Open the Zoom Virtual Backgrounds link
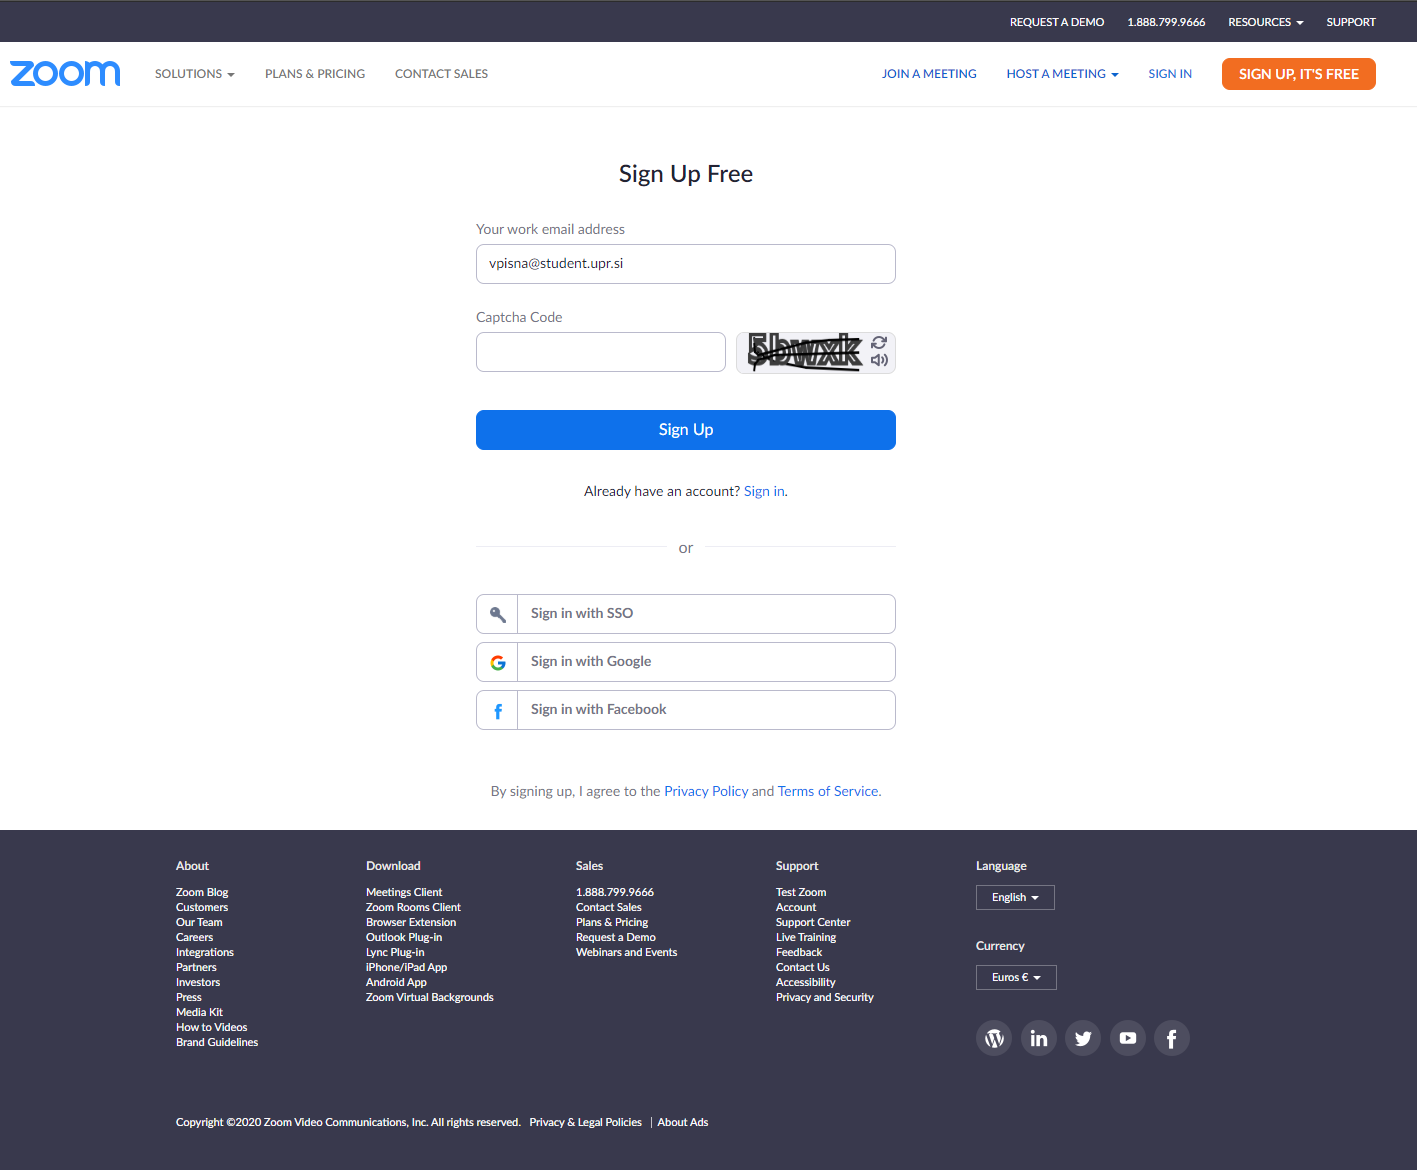This screenshot has height=1170, width=1417. point(430,997)
